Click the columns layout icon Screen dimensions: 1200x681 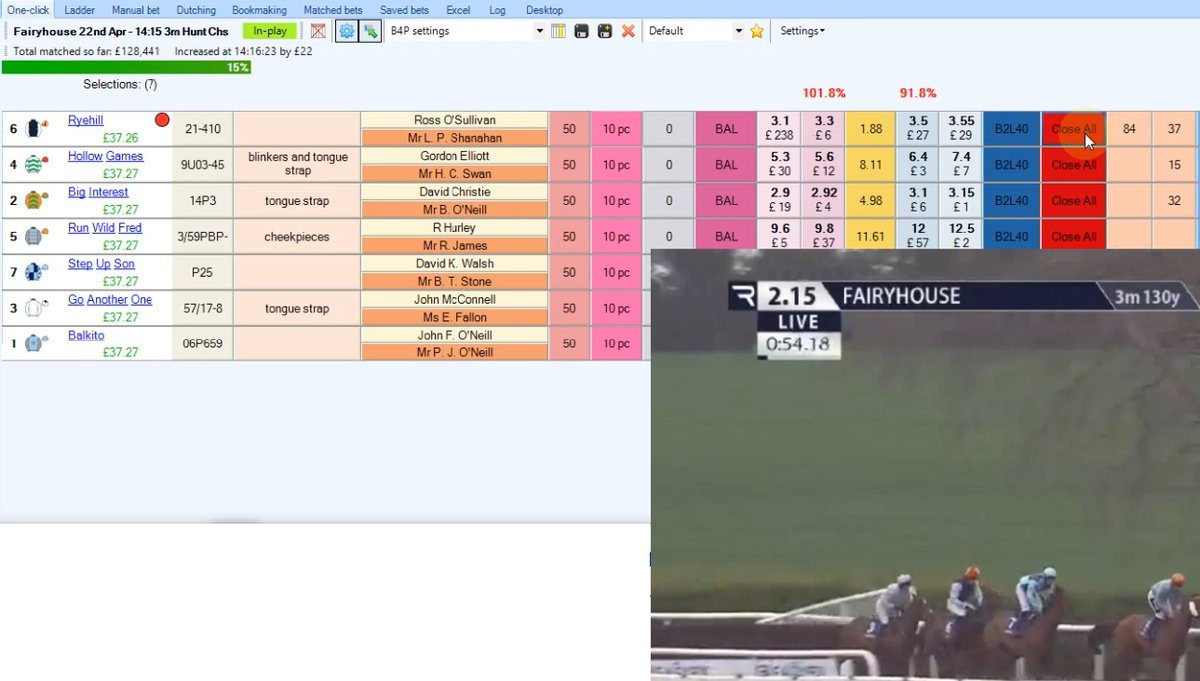[558, 31]
